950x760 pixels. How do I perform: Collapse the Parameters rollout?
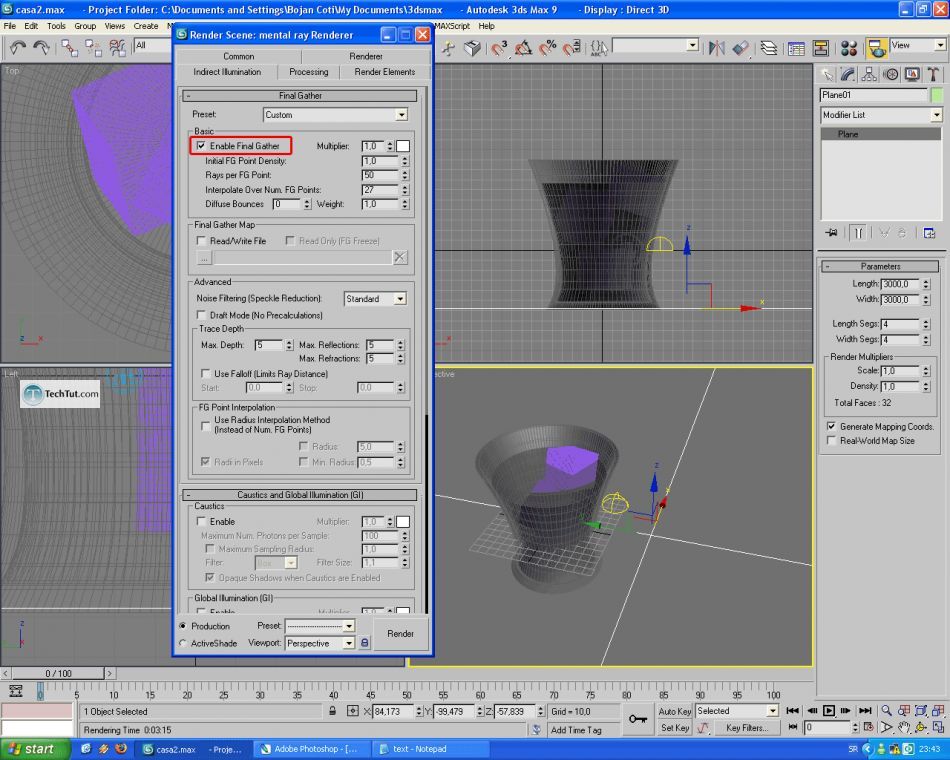pyautogui.click(x=880, y=266)
